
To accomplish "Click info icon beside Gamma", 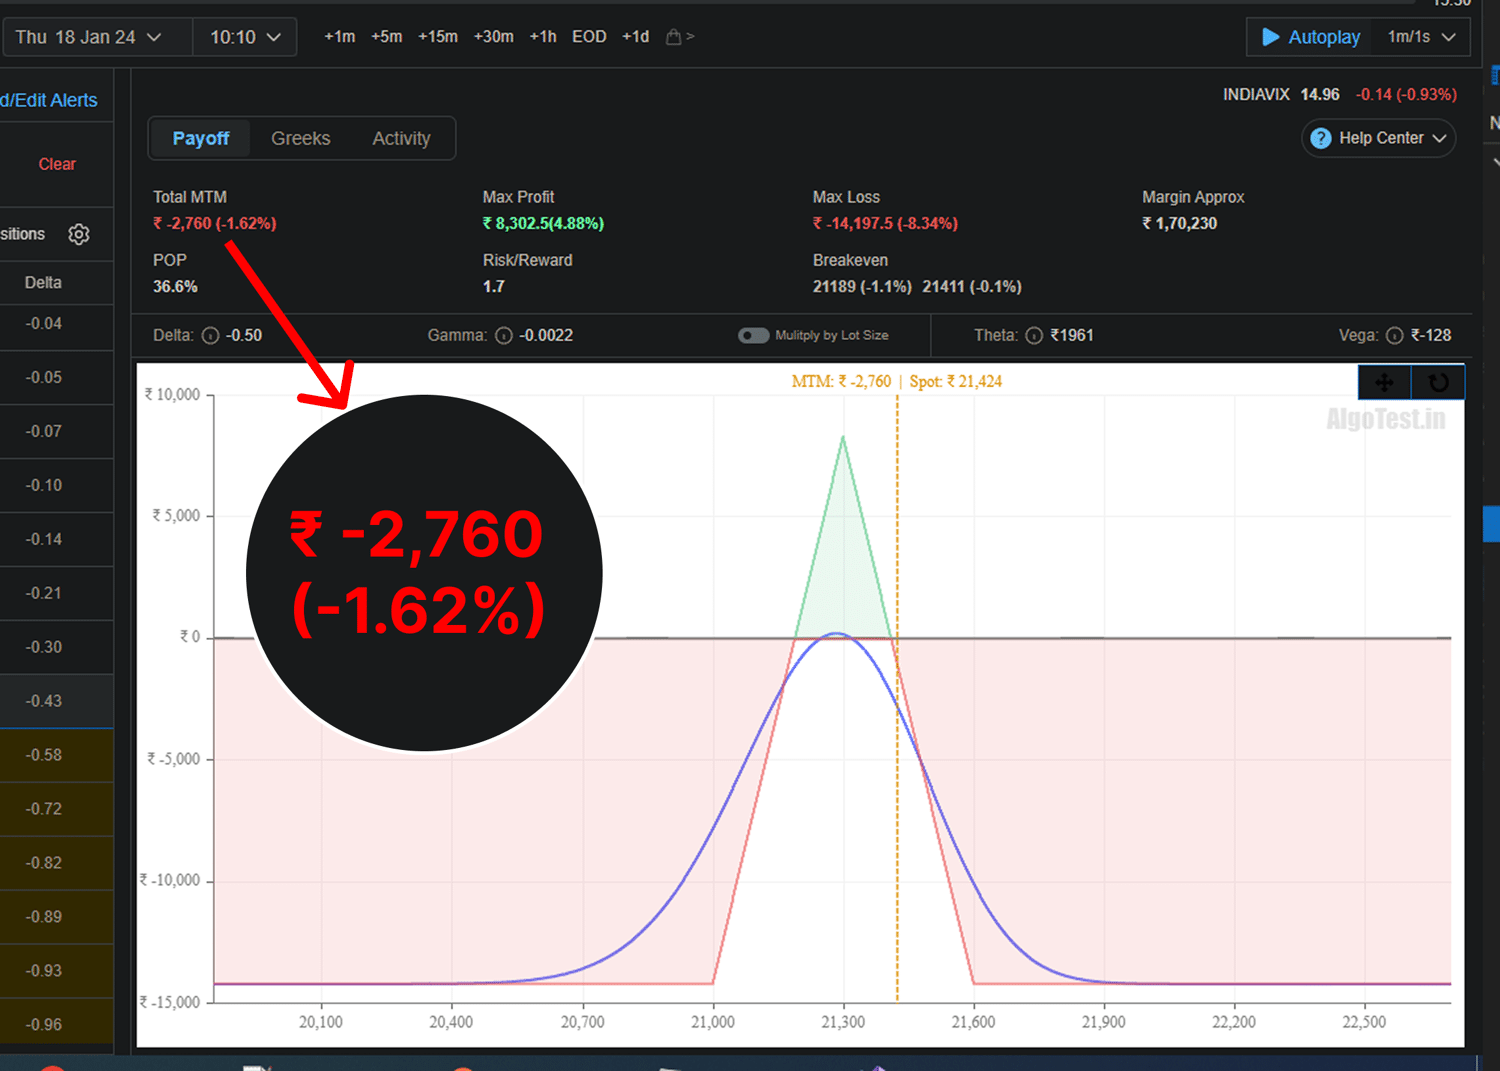I will (x=504, y=336).
